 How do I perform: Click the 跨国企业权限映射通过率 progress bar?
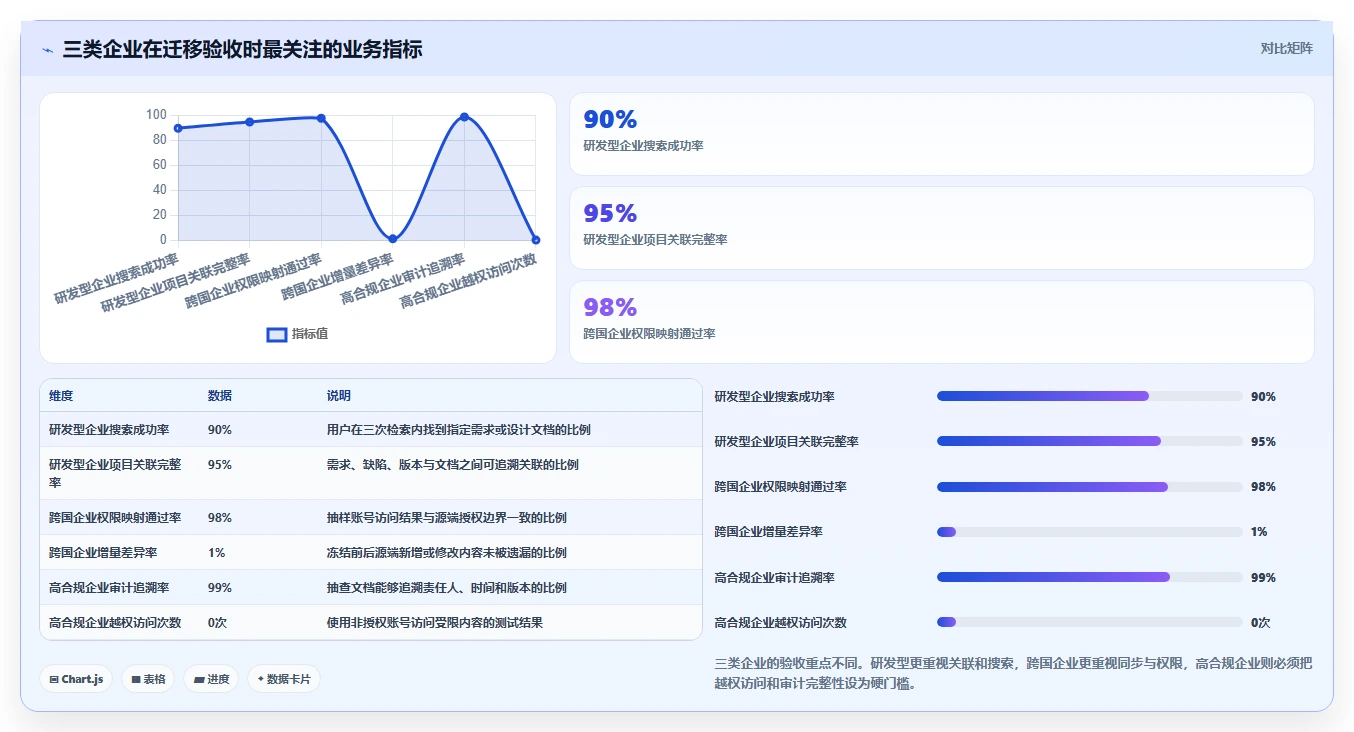(x=1089, y=487)
